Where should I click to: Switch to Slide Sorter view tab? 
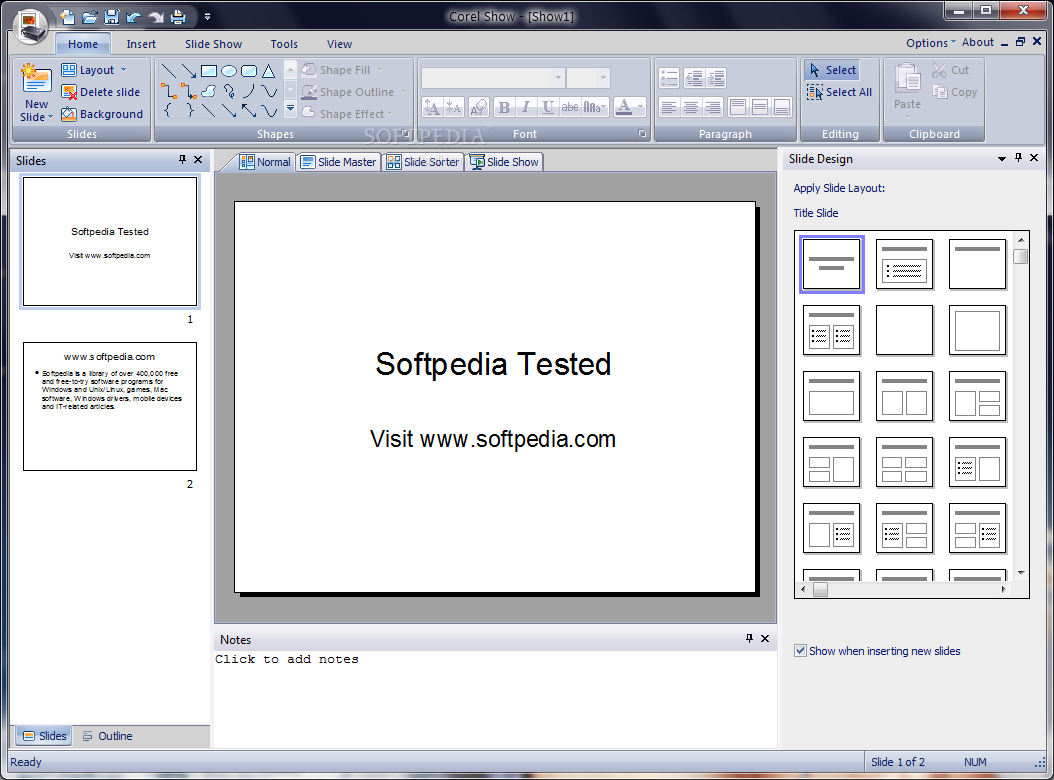[x=423, y=162]
